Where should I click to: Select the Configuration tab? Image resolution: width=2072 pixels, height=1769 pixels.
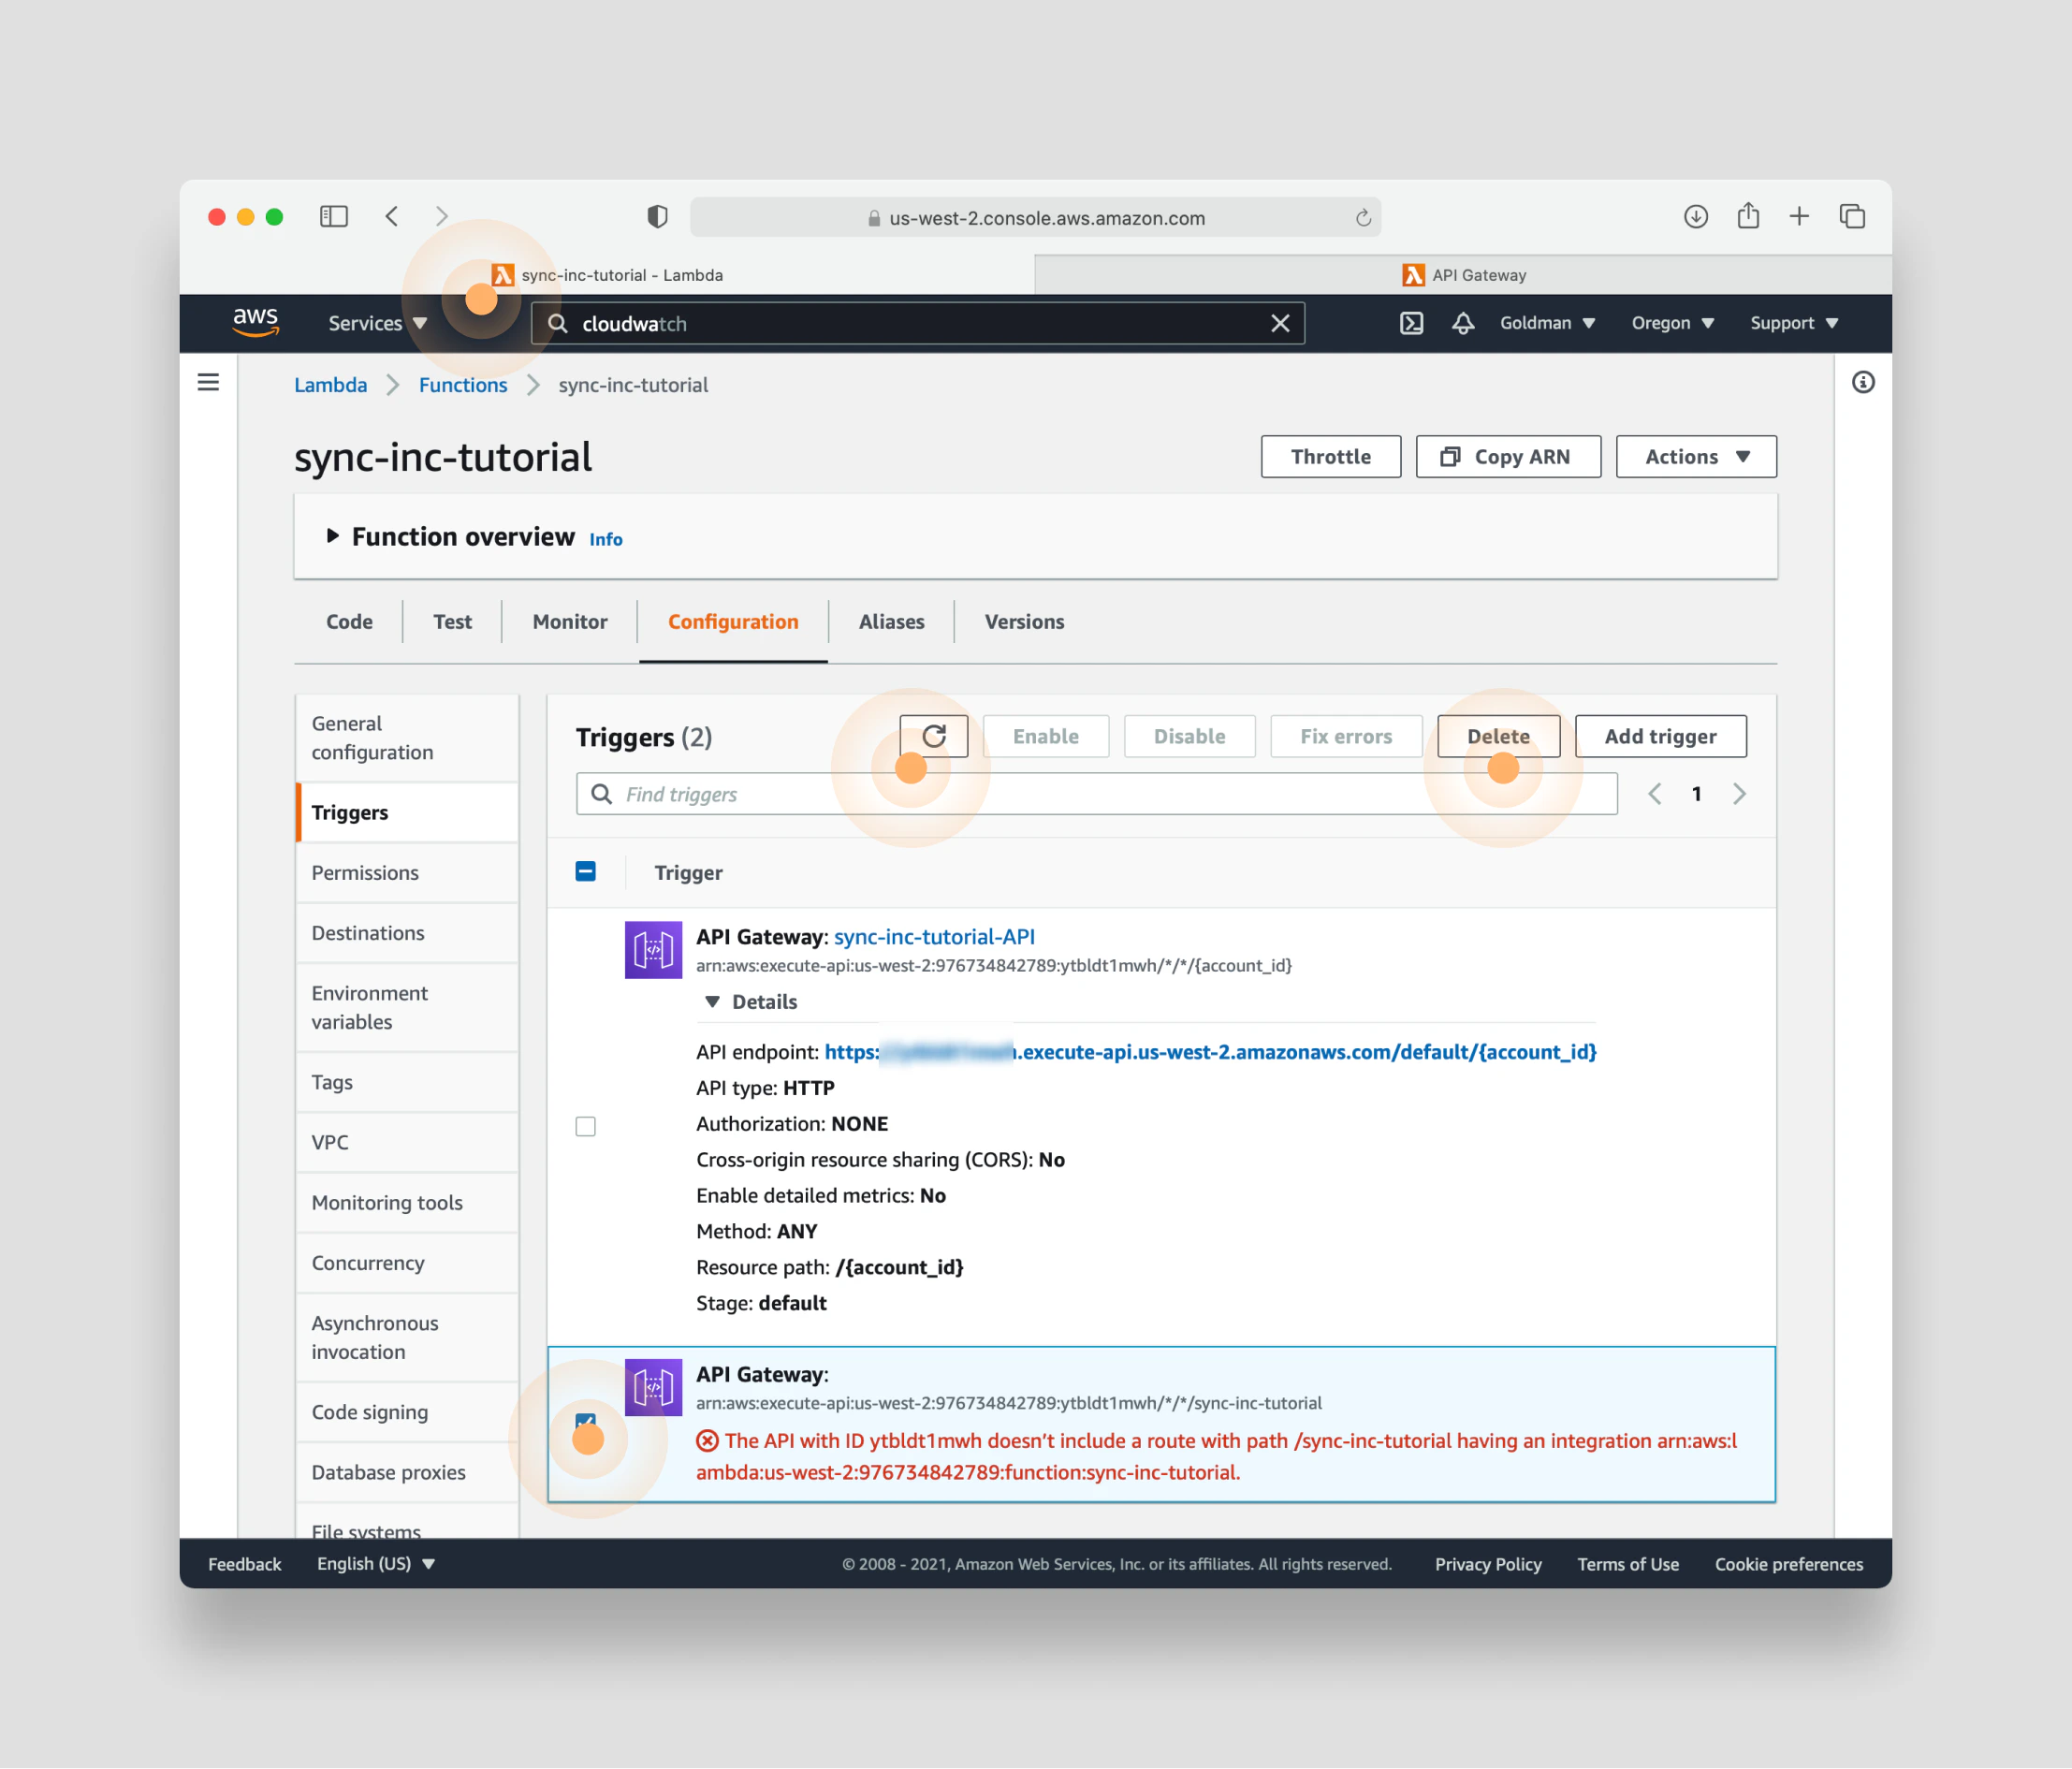[733, 622]
